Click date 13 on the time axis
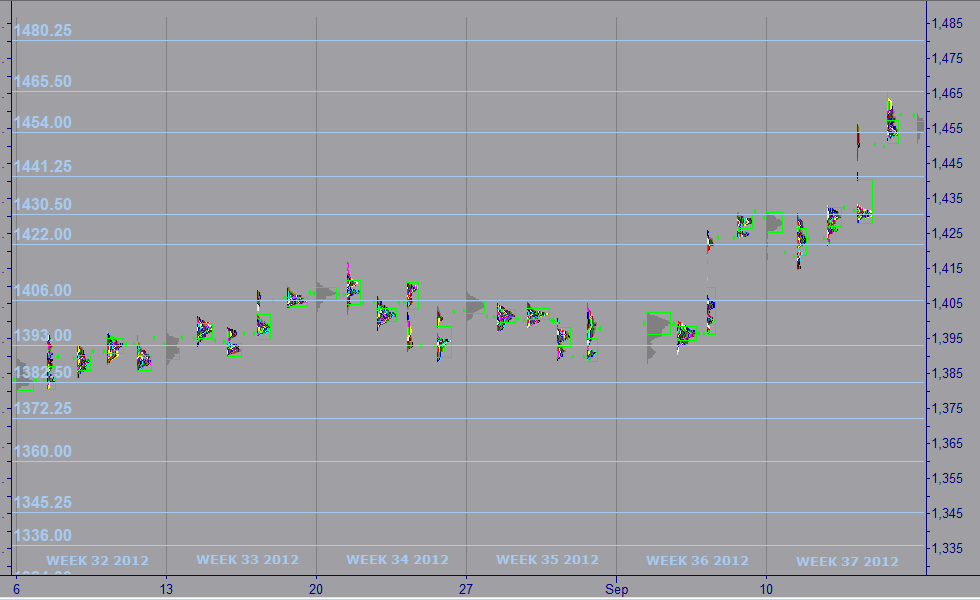Viewport: 980px width, 600px height. click(x=166, y=580)
